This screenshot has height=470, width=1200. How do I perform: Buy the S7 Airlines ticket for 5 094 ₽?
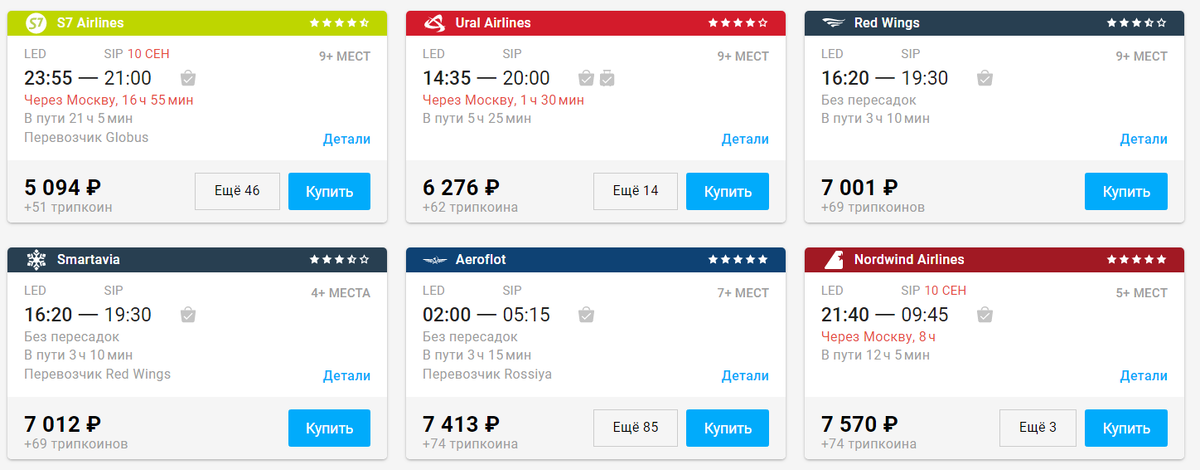click(330, 191)
